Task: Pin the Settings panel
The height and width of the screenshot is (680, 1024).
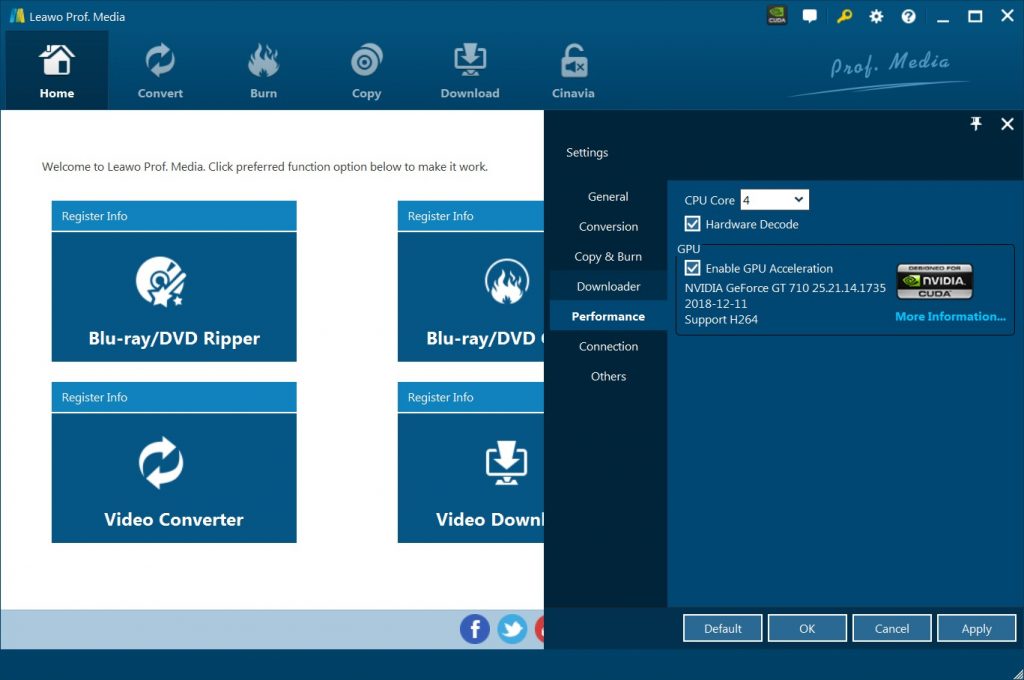Action: tap(976, 124)
